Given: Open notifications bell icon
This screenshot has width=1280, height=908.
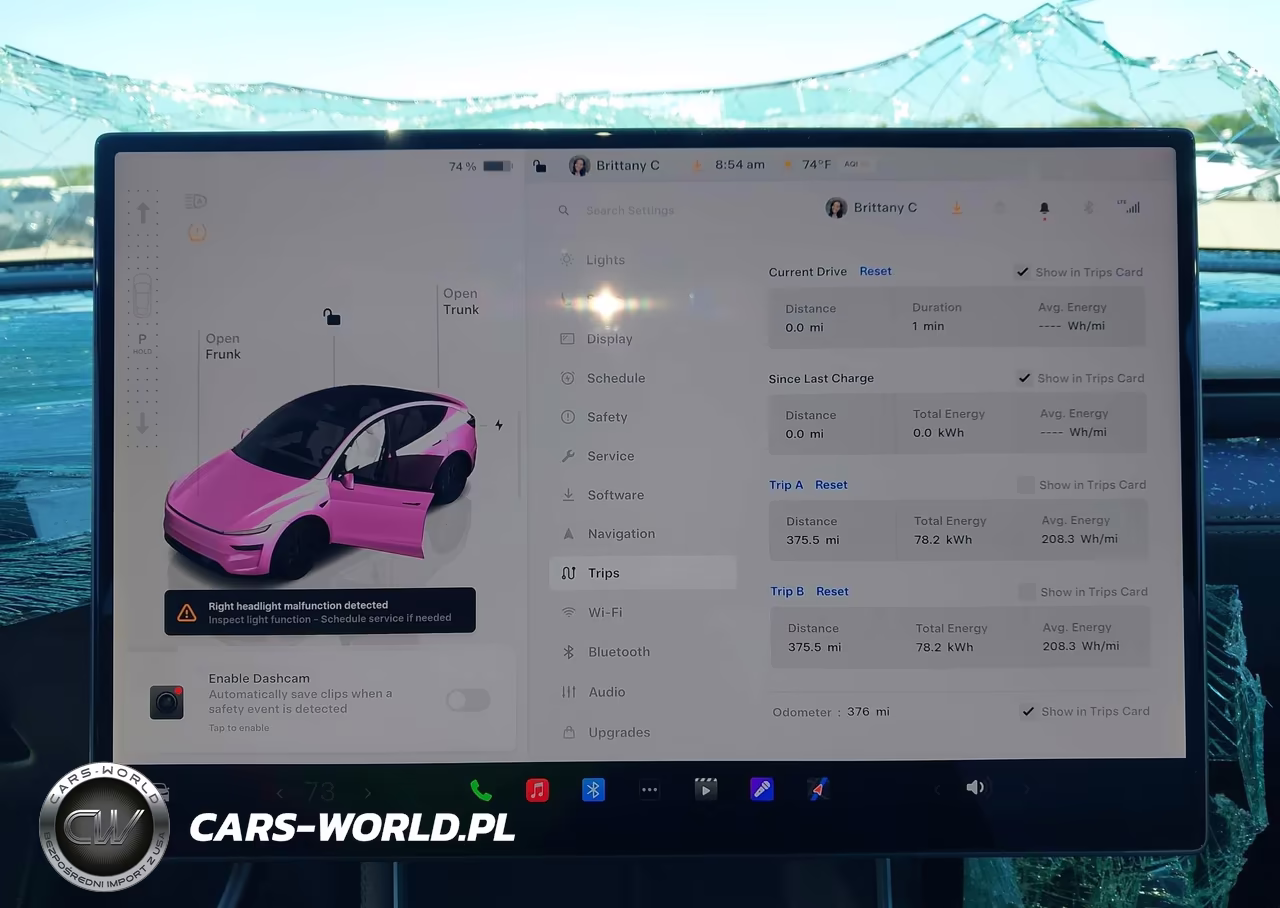Looking at the screenshot, I should [x=1044, y=209].
